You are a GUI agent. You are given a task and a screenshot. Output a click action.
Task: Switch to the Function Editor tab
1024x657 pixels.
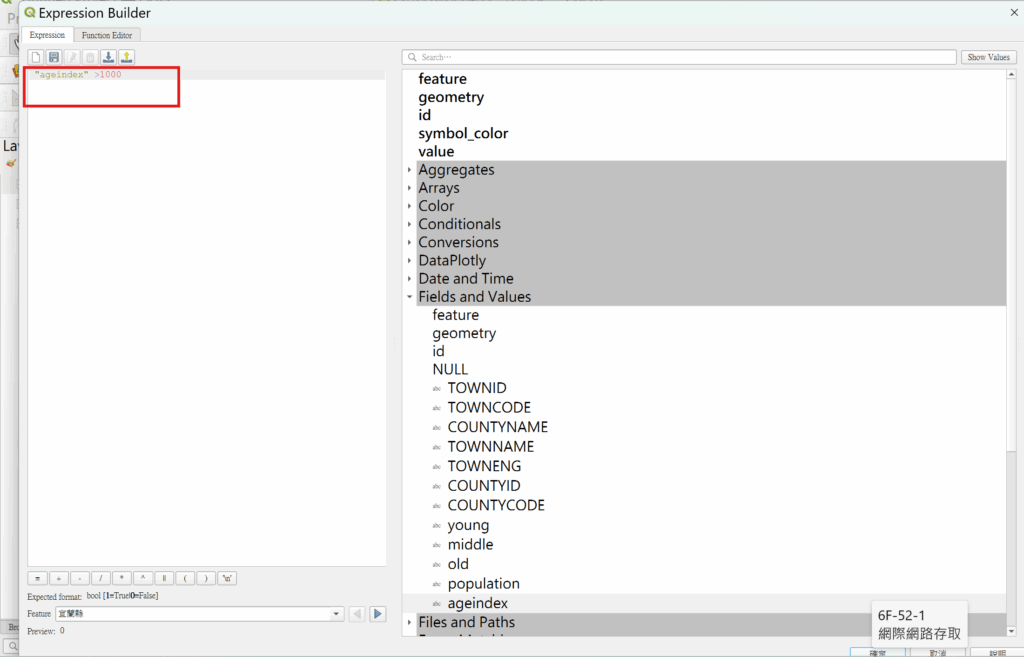106,35
